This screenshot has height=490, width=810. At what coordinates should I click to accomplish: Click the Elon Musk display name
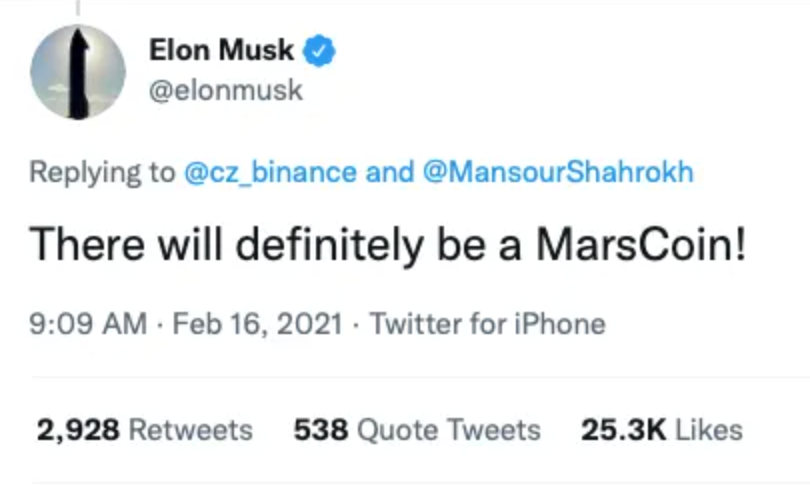point(221,50)
